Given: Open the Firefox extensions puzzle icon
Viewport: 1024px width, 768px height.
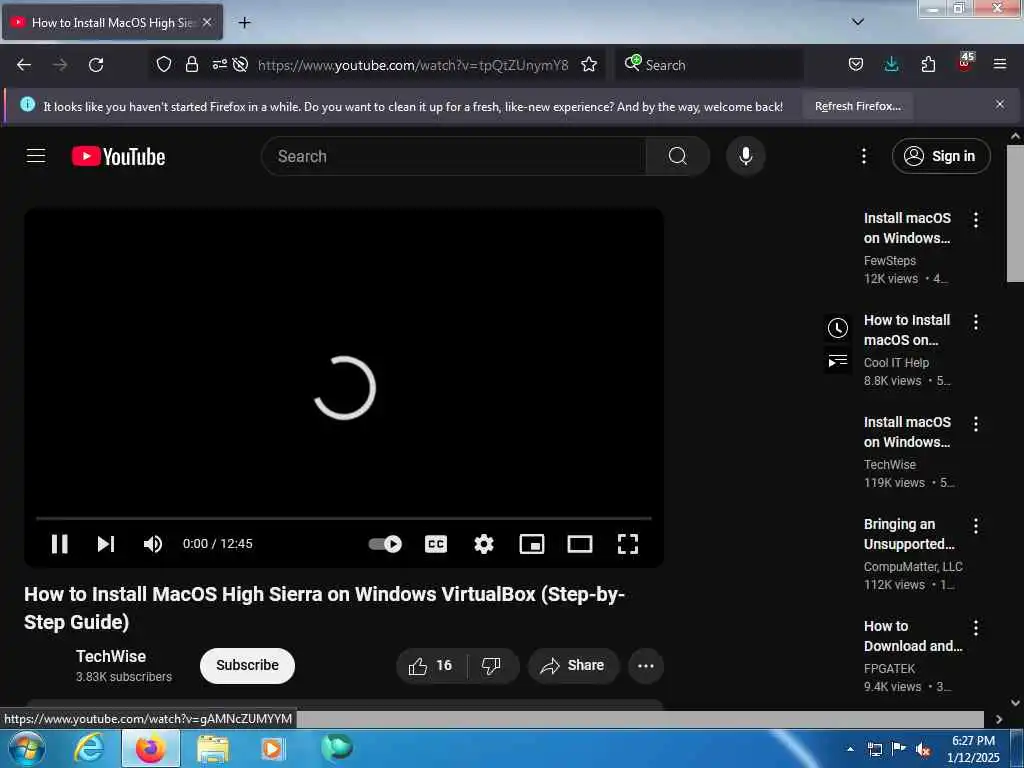Looking at the screenshot, I should 928,64.
